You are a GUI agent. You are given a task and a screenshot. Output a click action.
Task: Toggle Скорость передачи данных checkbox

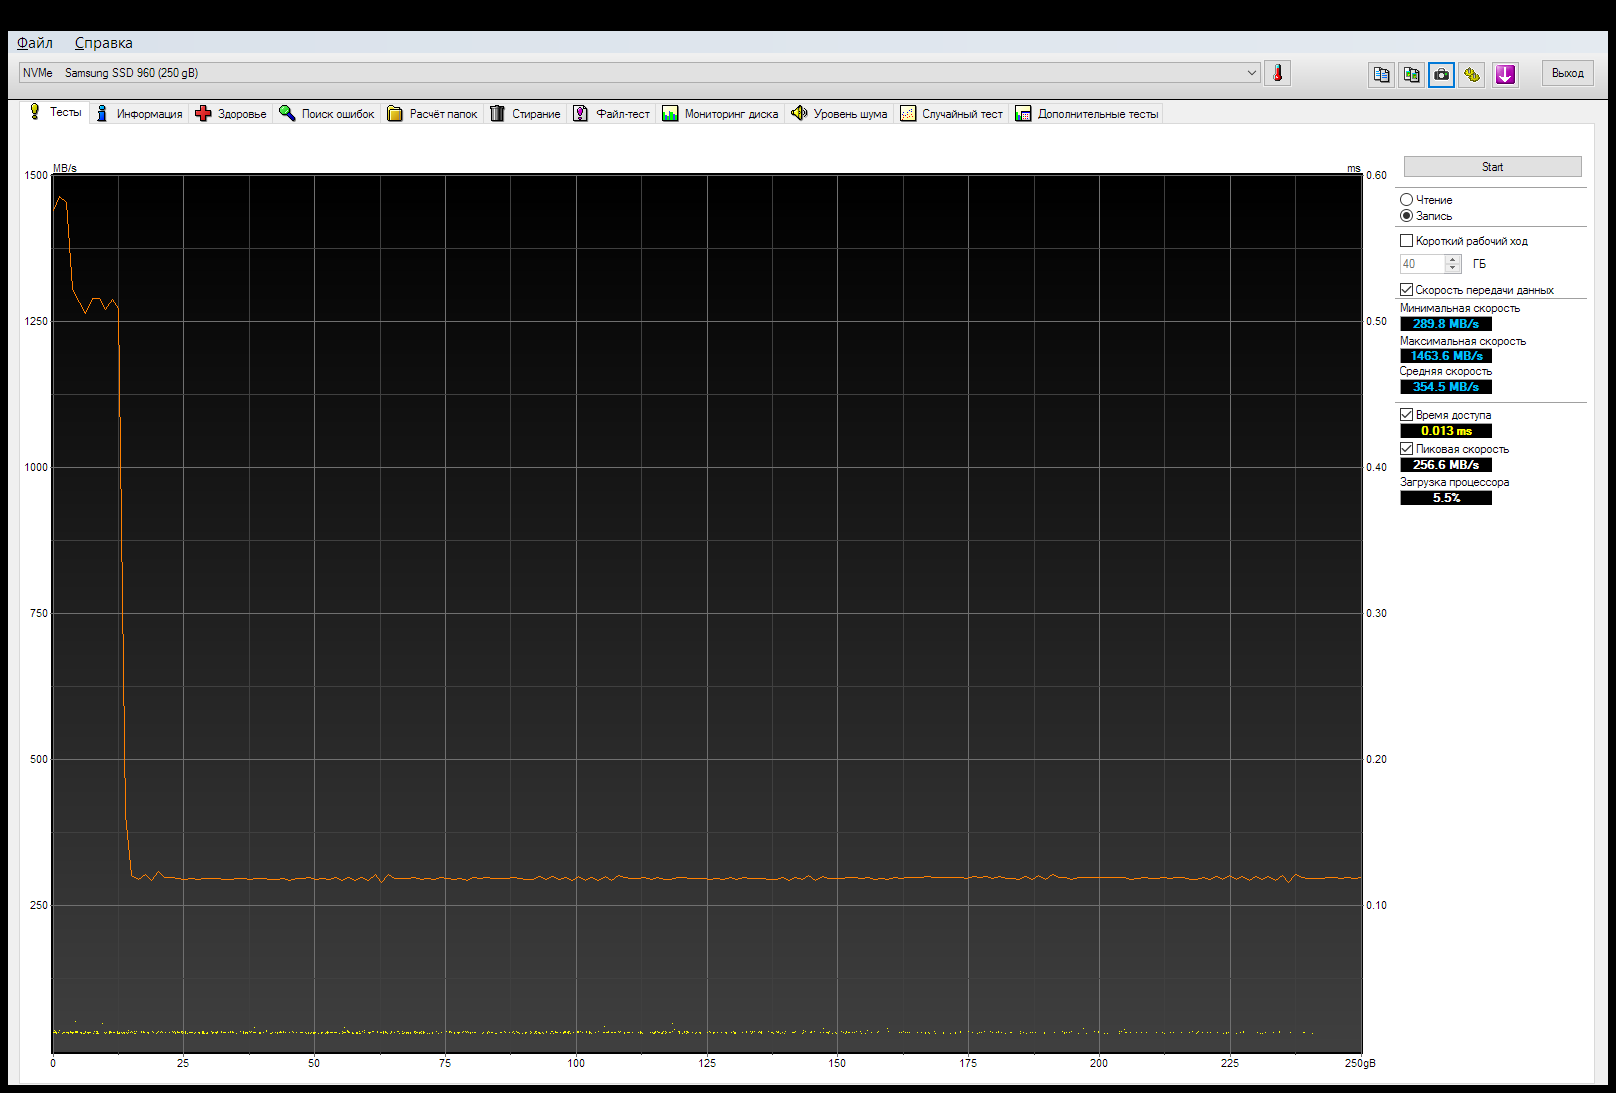coord(1406,290)
